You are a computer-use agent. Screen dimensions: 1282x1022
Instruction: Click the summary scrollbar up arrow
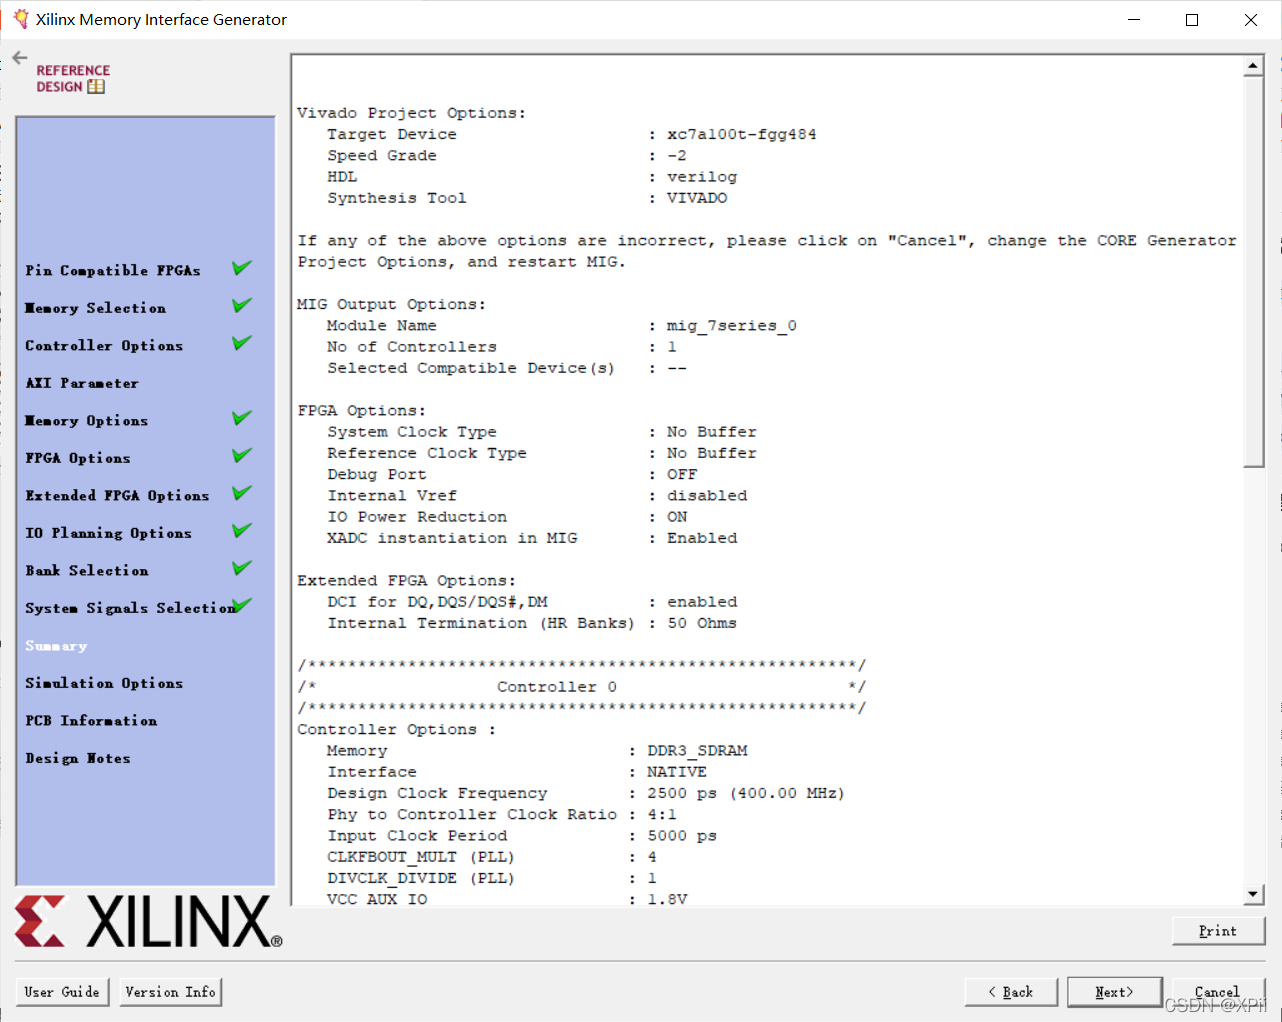[x=1254, y=66]
